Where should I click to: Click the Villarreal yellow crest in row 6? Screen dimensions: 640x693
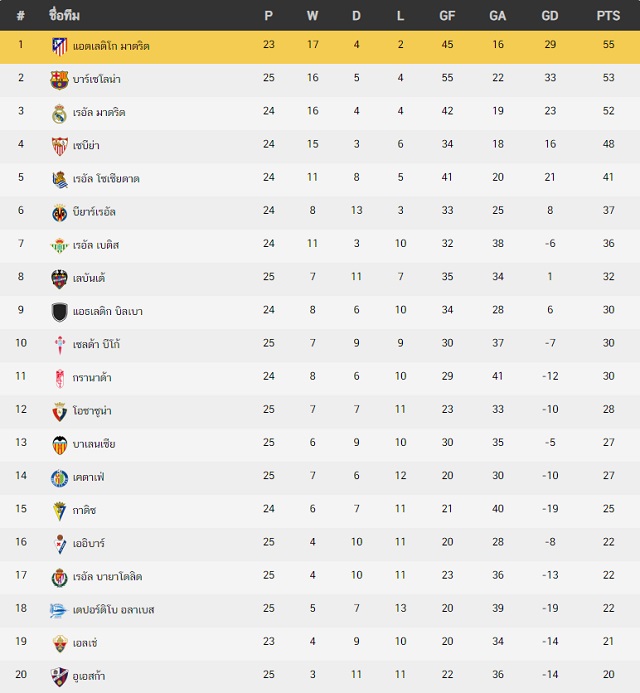coord(59,213)
